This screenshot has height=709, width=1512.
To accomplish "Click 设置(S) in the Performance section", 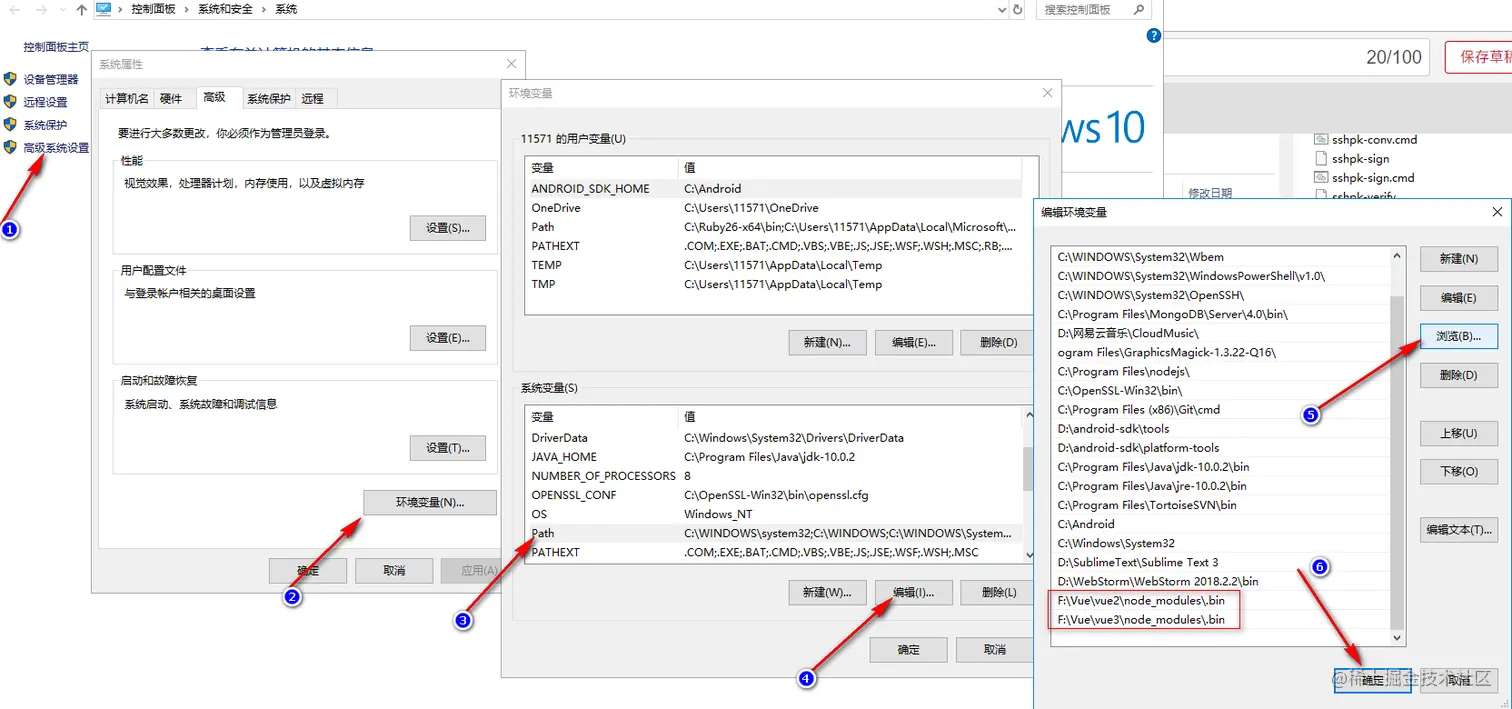I will [x=447, y=227].
